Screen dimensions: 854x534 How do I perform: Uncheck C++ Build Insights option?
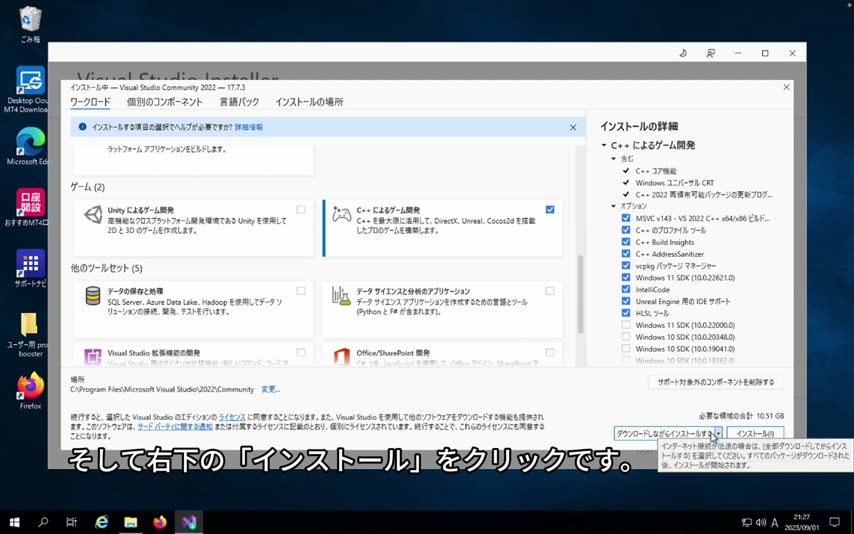(x=626, y=242)
